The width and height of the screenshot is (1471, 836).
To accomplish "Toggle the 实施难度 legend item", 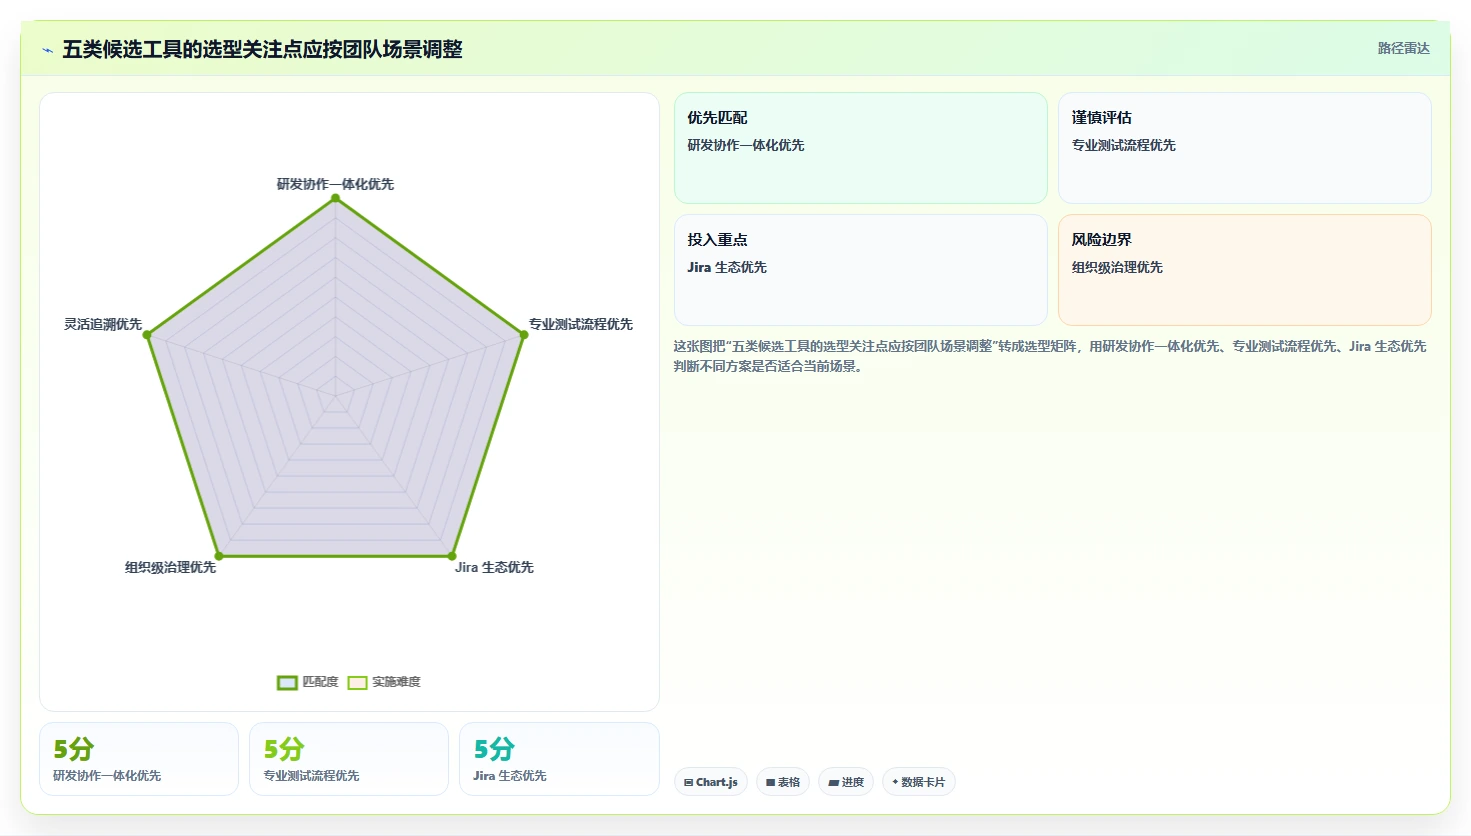I will pos(384,682).
